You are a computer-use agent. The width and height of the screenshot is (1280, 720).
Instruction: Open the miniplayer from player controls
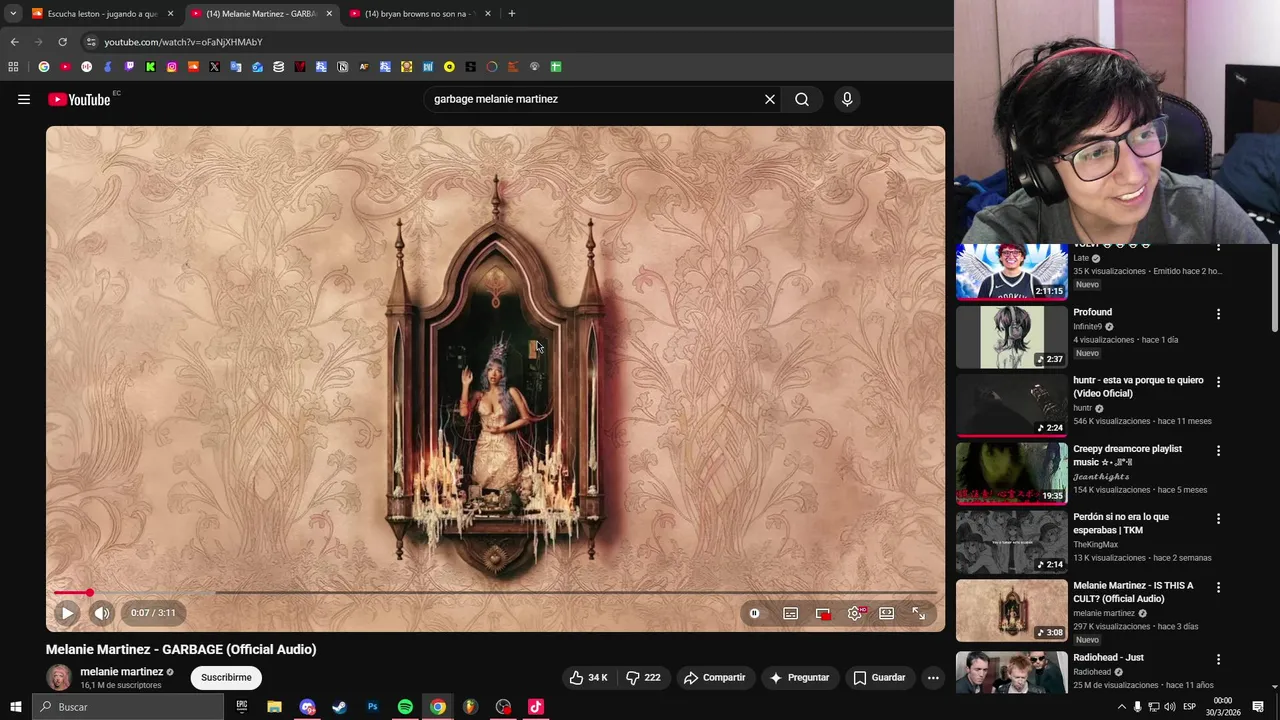(x=822, y=613)
